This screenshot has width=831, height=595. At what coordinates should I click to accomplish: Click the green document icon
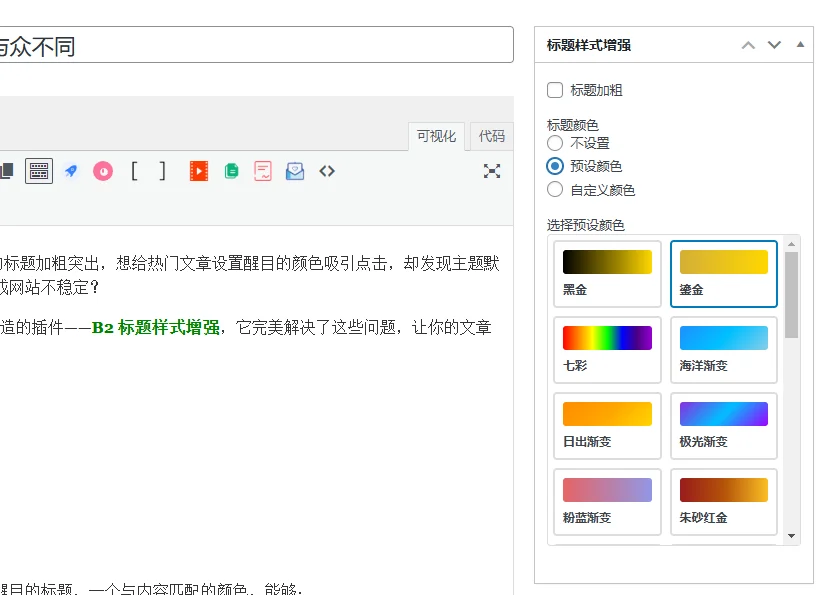[231, 171]
